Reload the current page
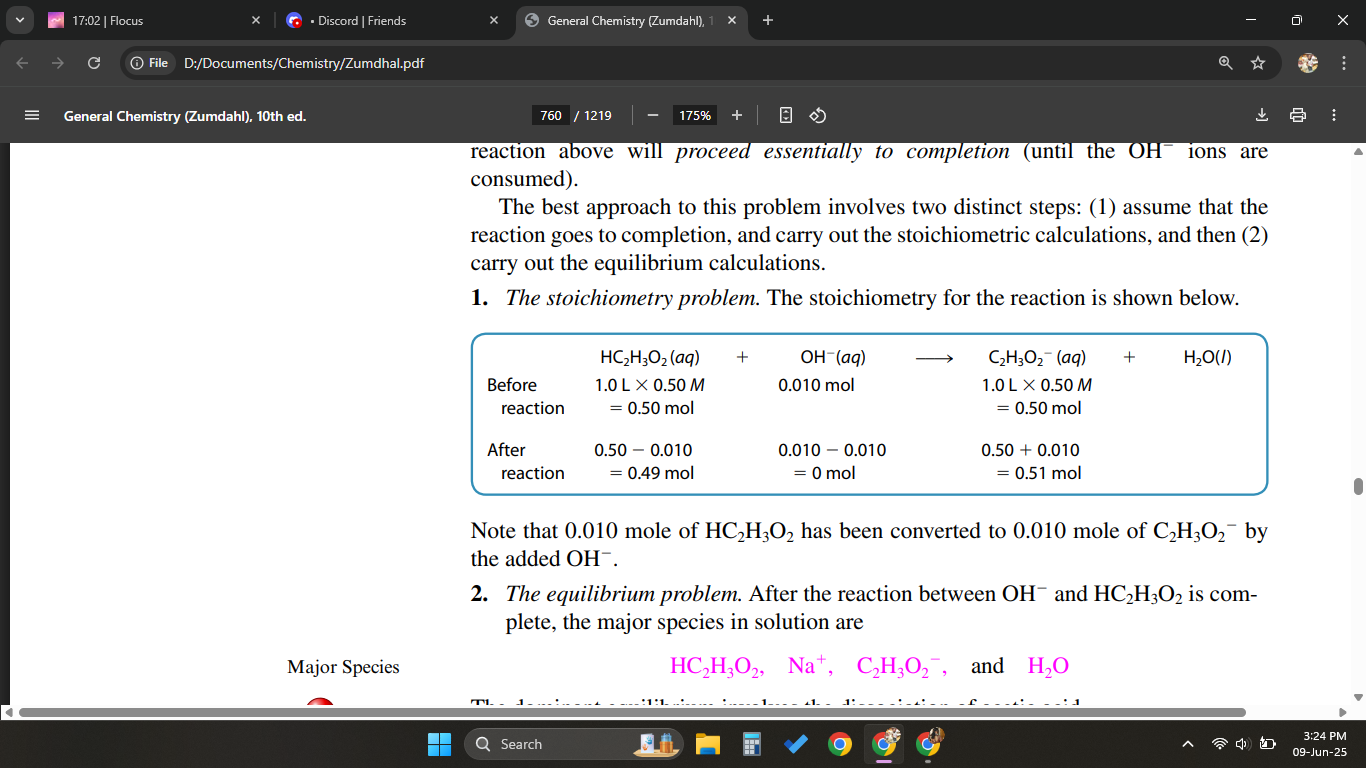The image size is (1366, 768). 94,63
